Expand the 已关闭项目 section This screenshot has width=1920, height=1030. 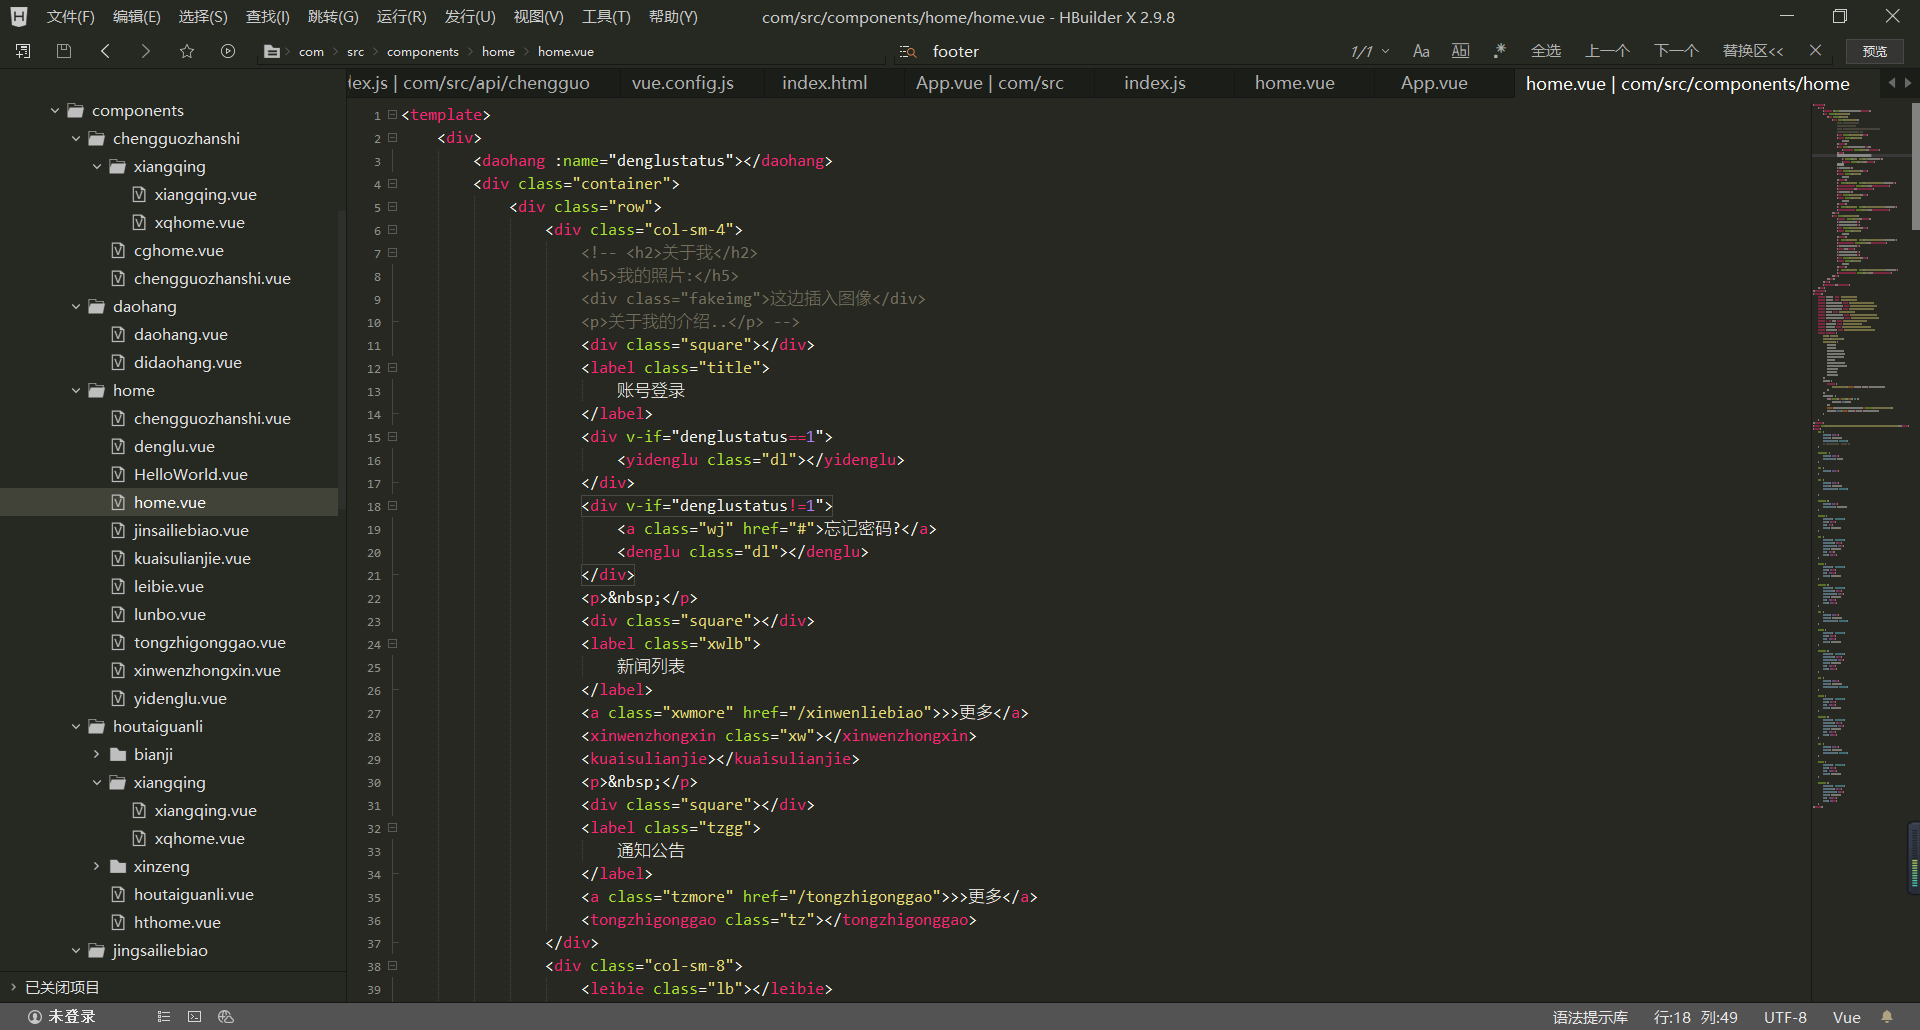pos(13,987)
